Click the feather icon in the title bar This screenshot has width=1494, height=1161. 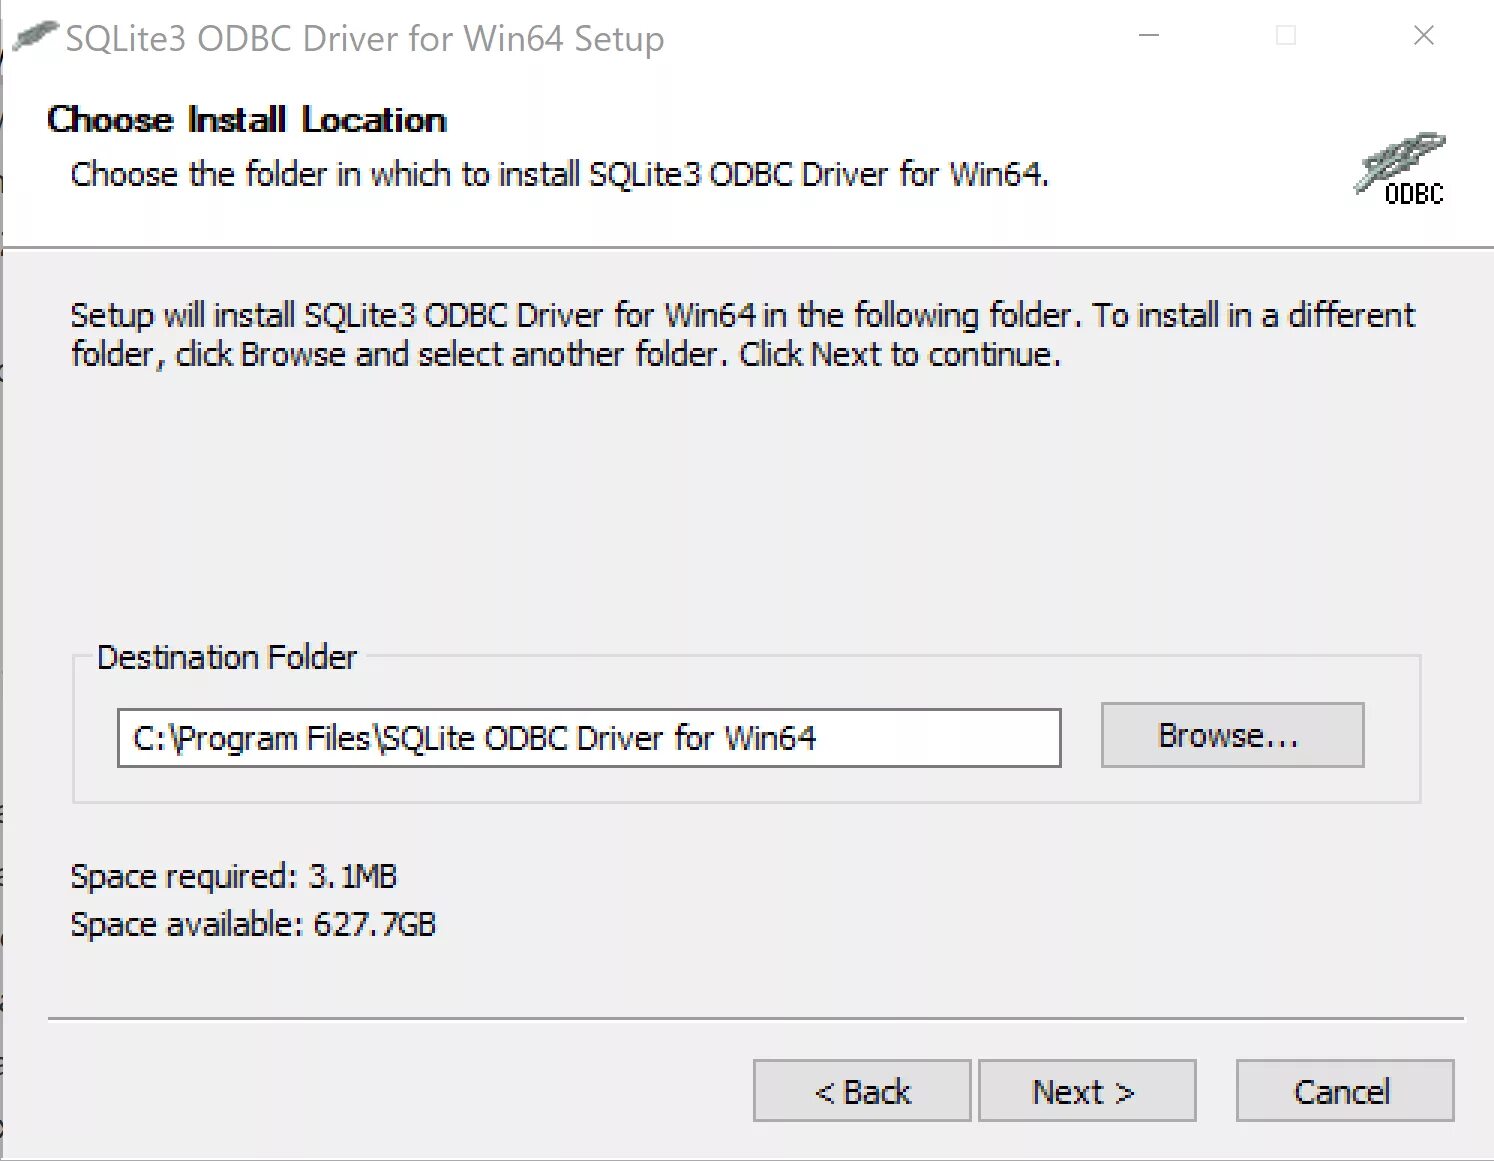click(x=35, y=37)
